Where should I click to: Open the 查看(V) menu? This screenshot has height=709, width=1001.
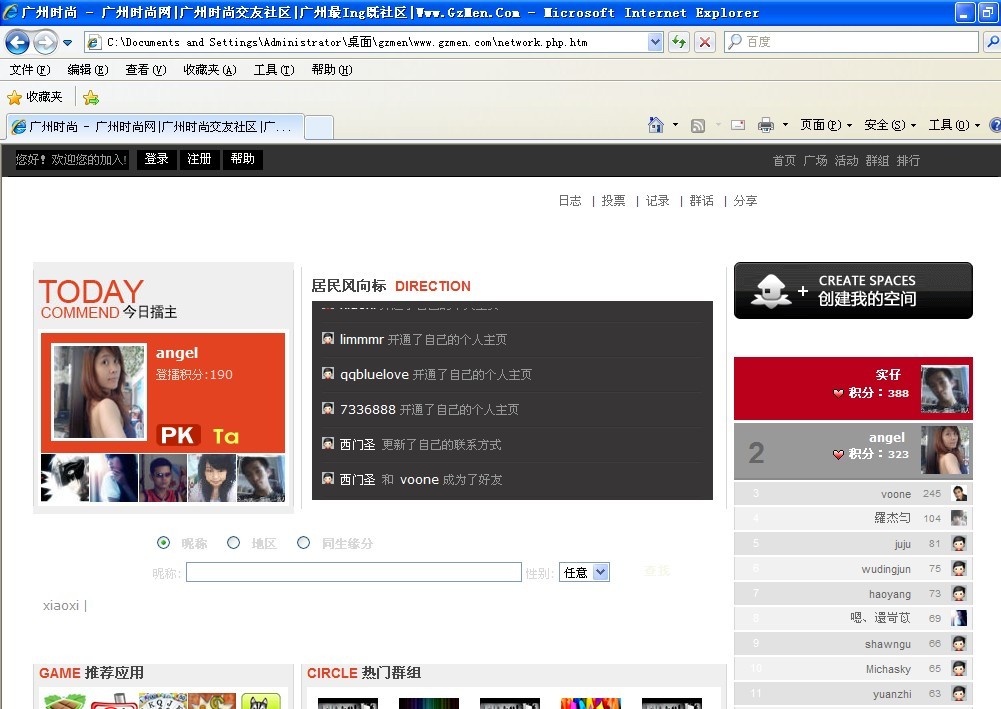coord(146,70)
